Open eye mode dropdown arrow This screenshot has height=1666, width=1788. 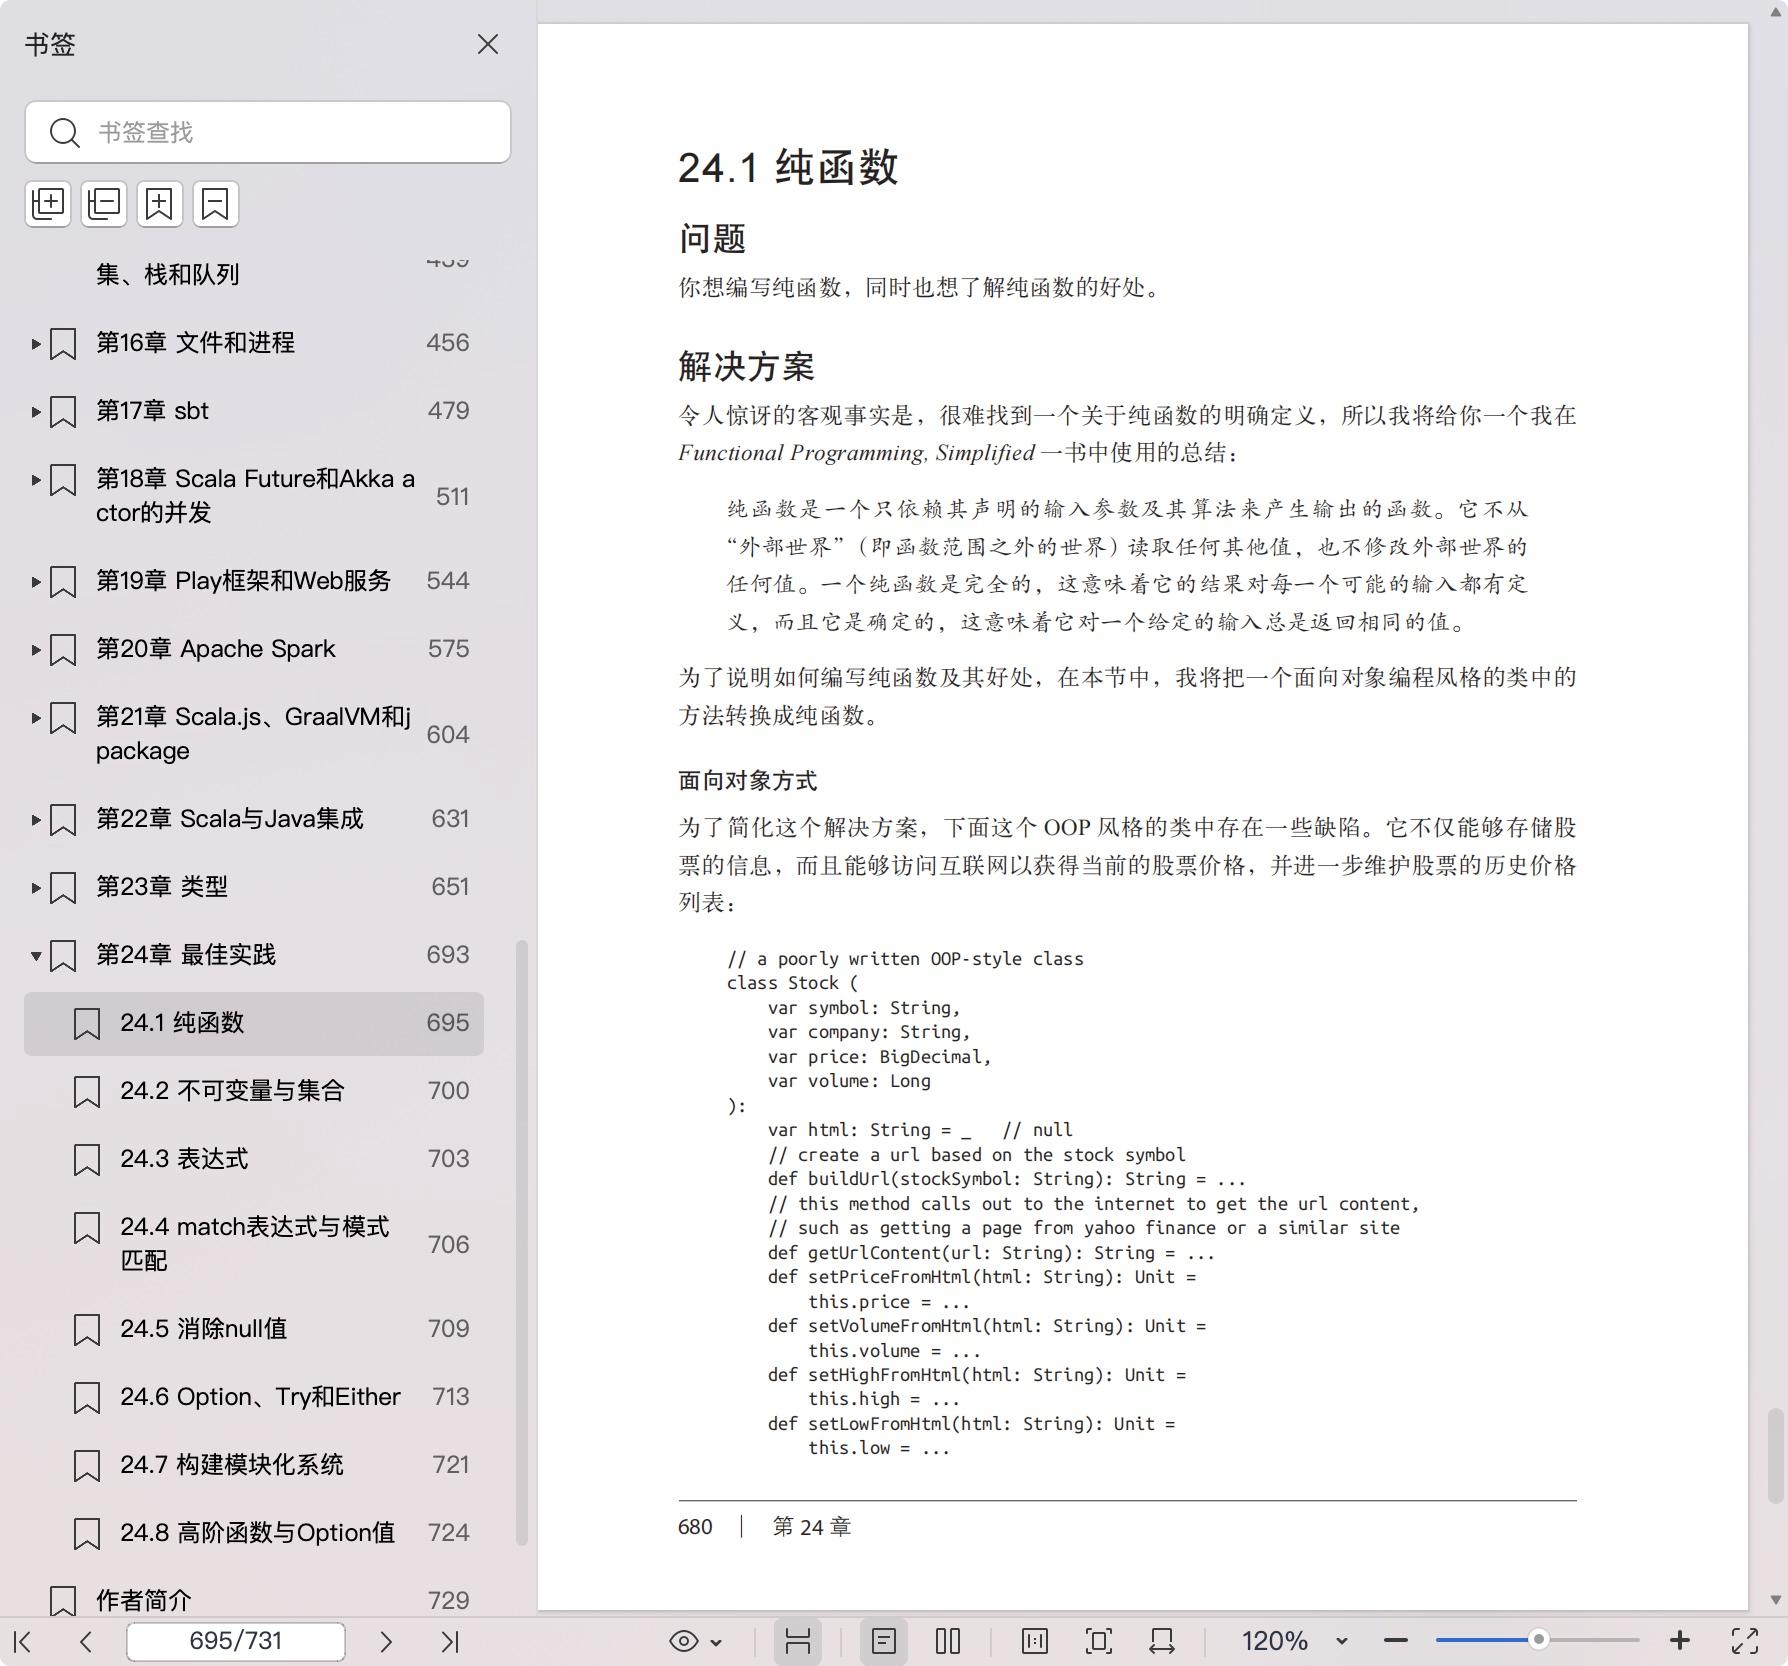[x=716, y=1642]
